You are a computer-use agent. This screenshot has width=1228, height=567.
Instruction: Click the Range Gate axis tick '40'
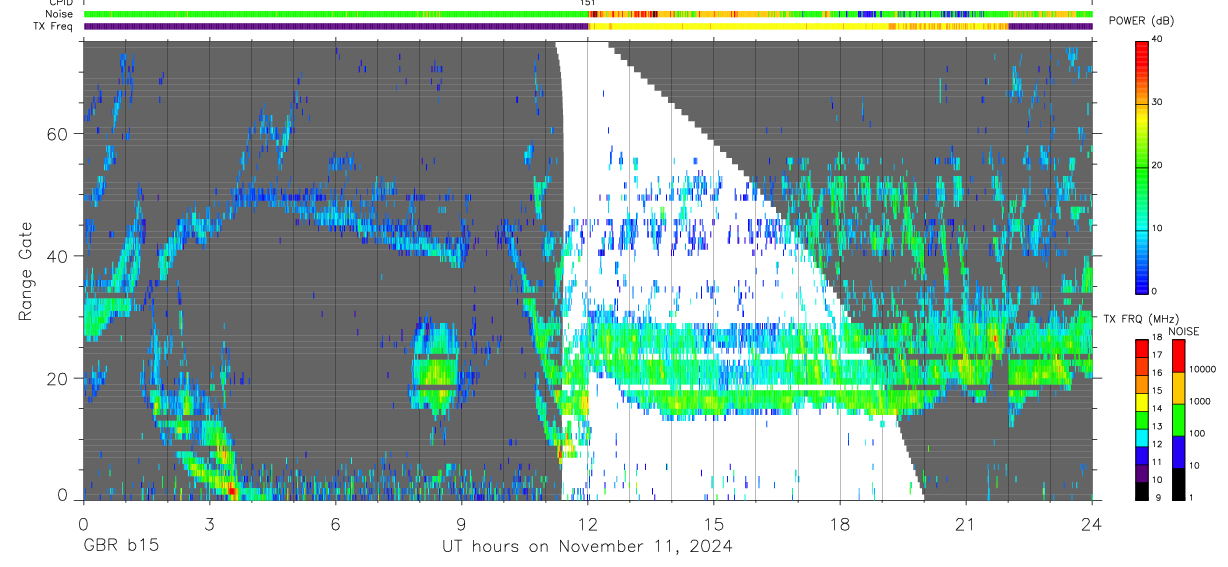pyautogui.click(x=59, y=256)
